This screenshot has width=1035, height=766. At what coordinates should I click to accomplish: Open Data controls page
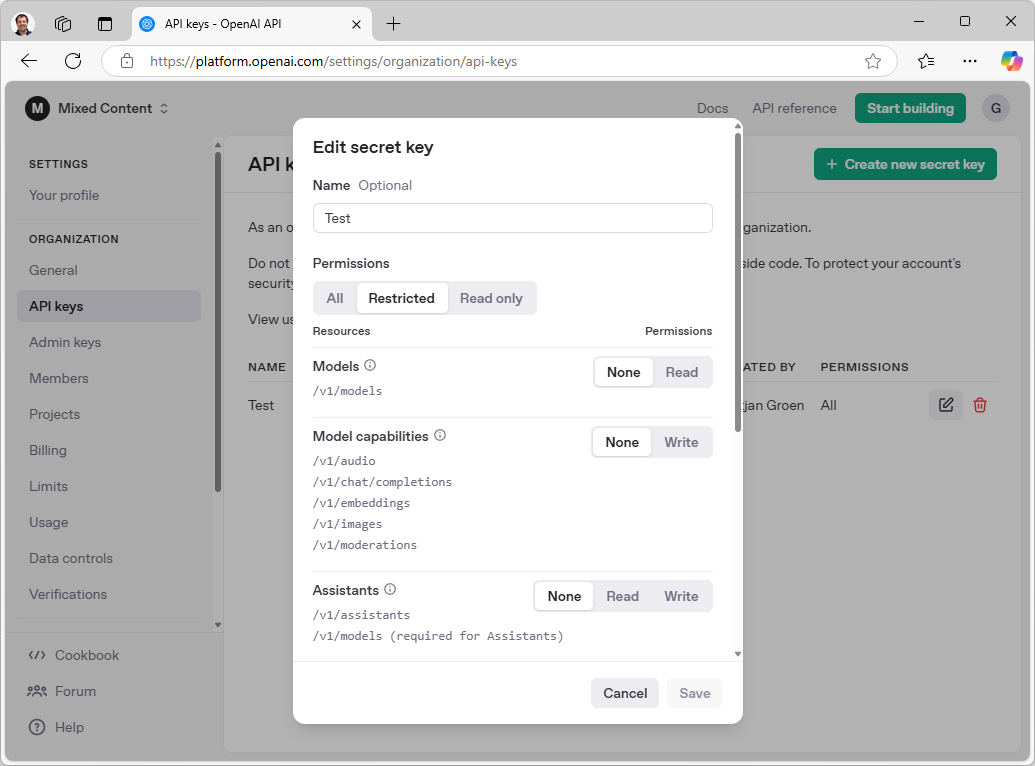[x=71, y=558]
